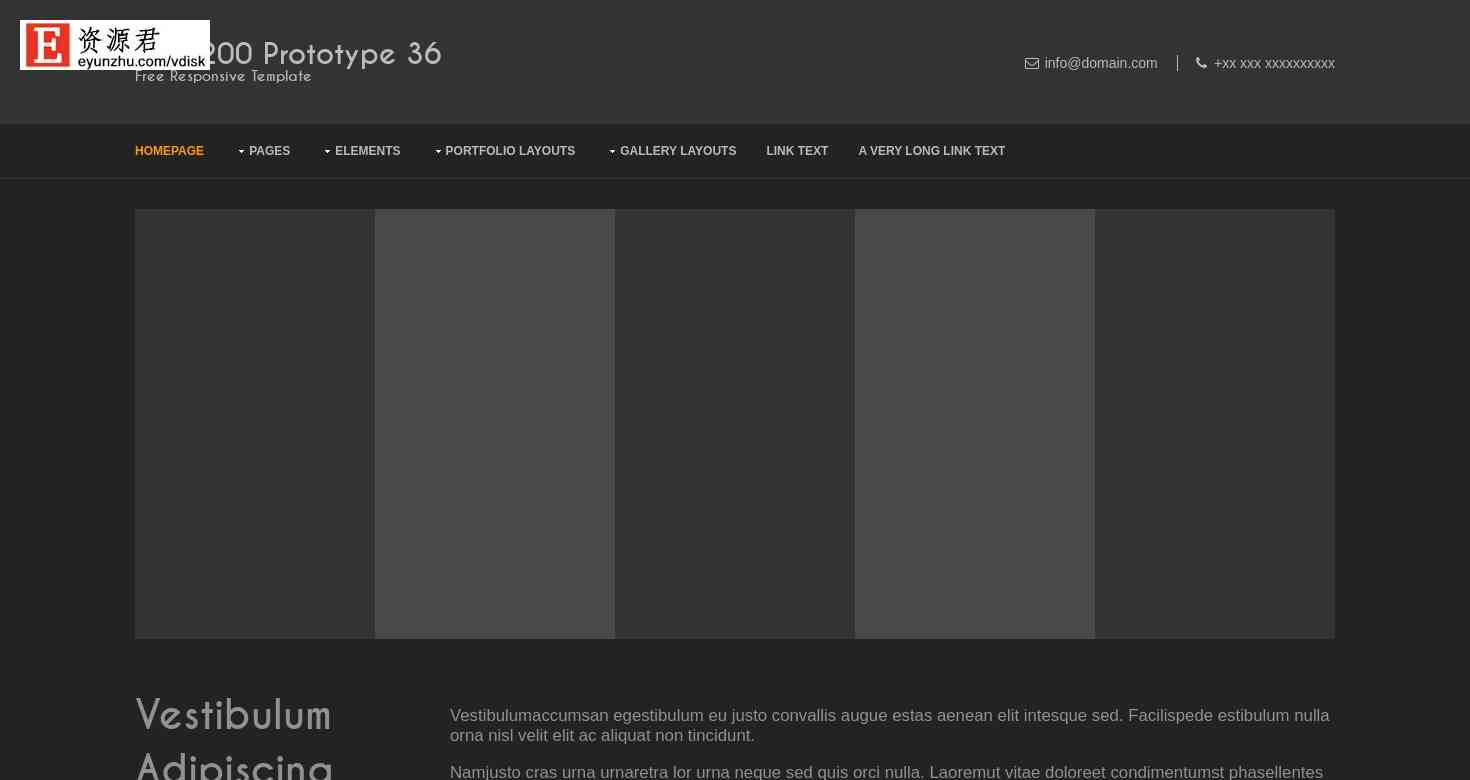
Task: Select the last slider panel on the right
Action: point(1215,424)
